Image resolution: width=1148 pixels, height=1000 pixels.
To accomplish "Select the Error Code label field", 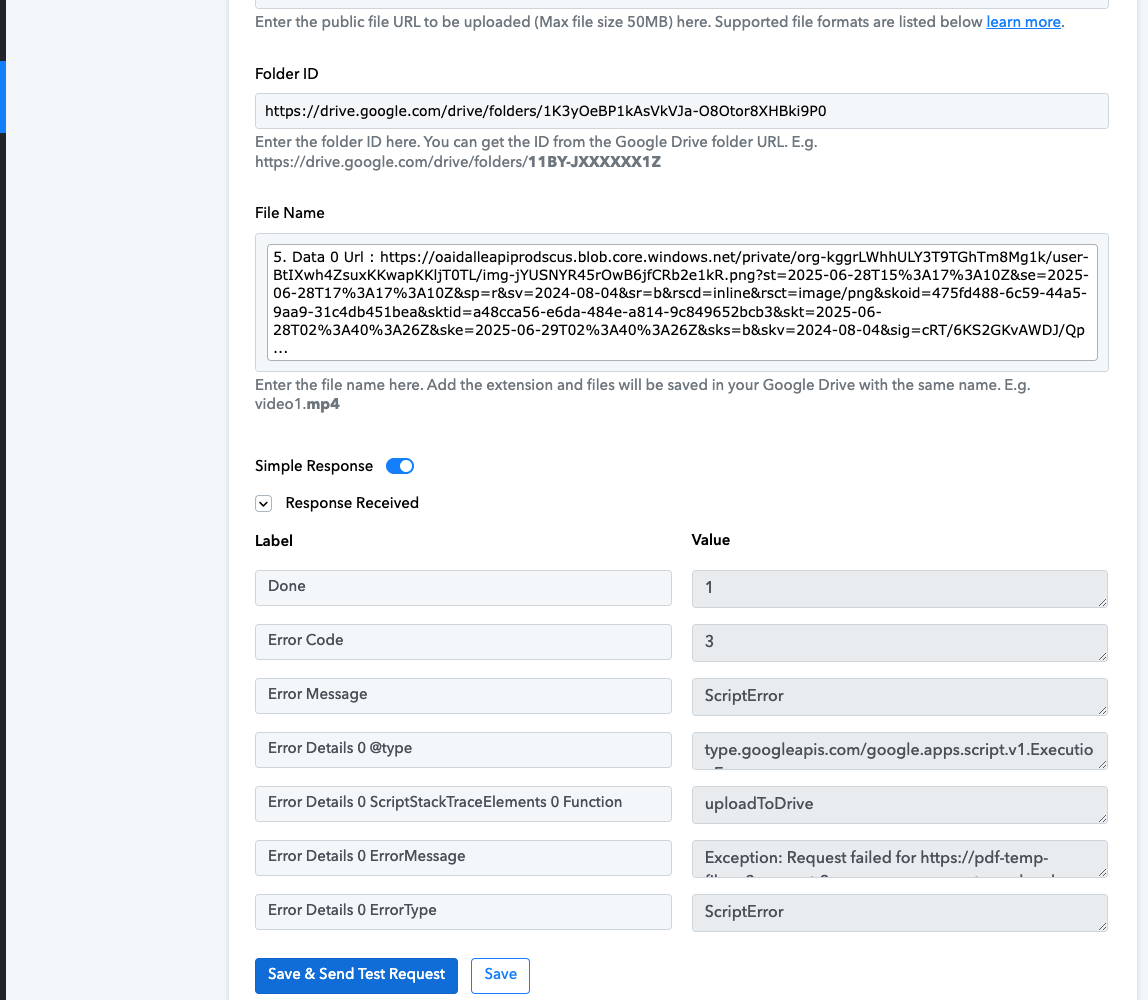I will (463, 641).
